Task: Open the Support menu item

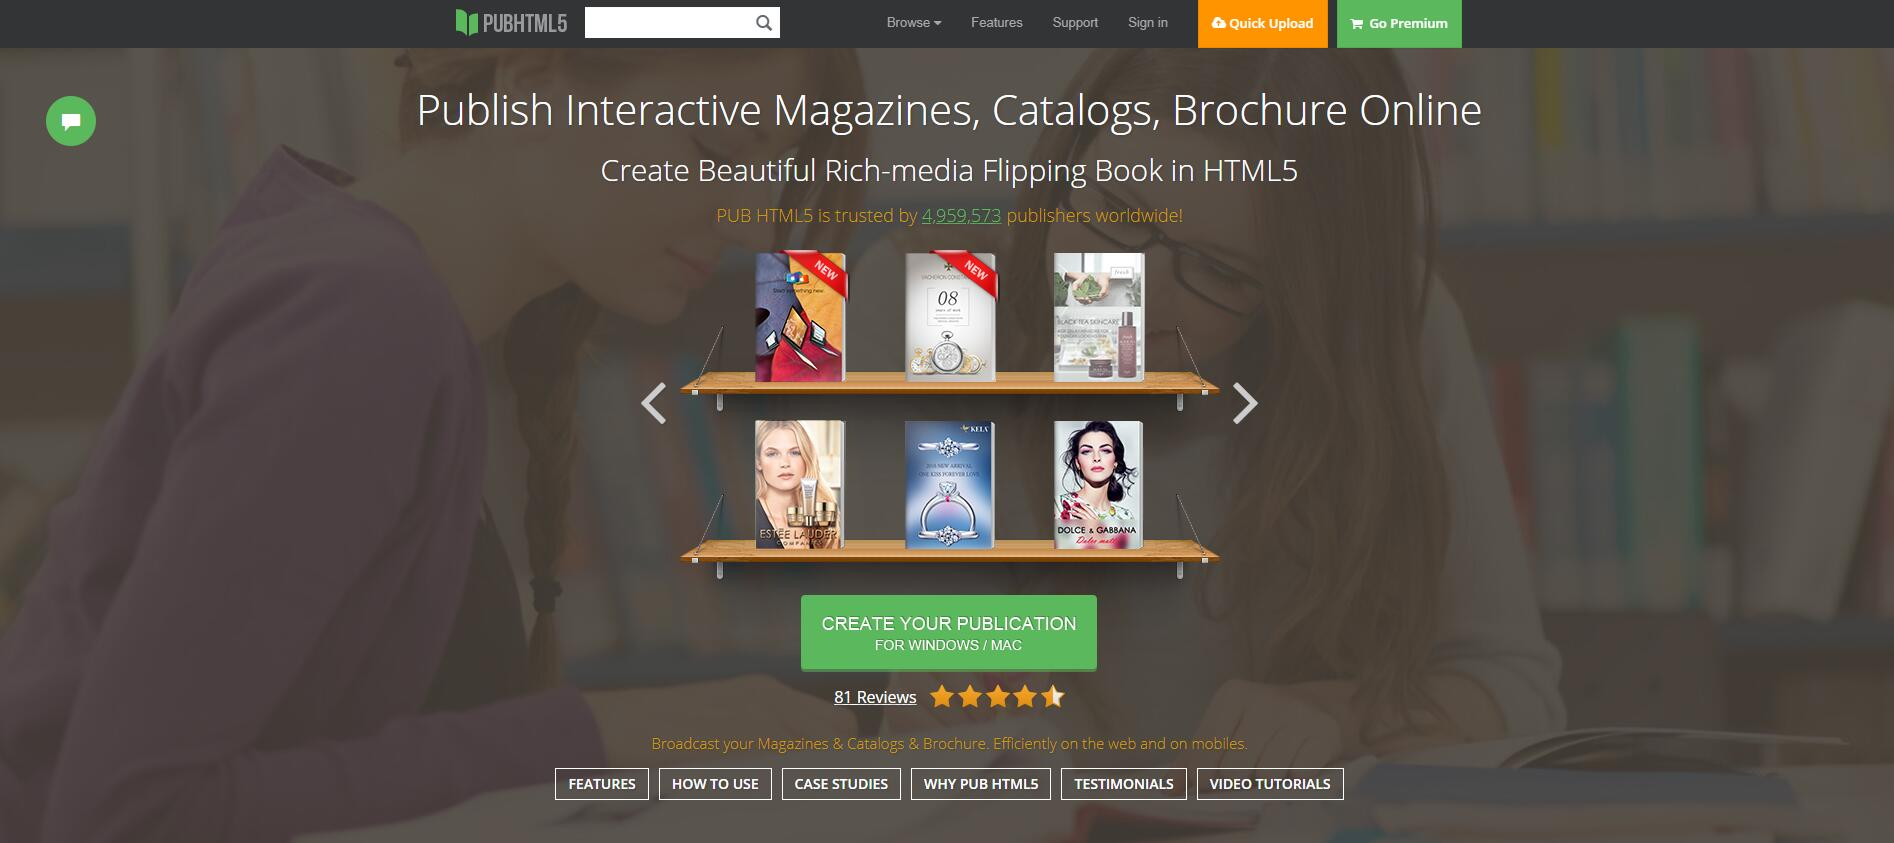Action: coord(1074,23)
